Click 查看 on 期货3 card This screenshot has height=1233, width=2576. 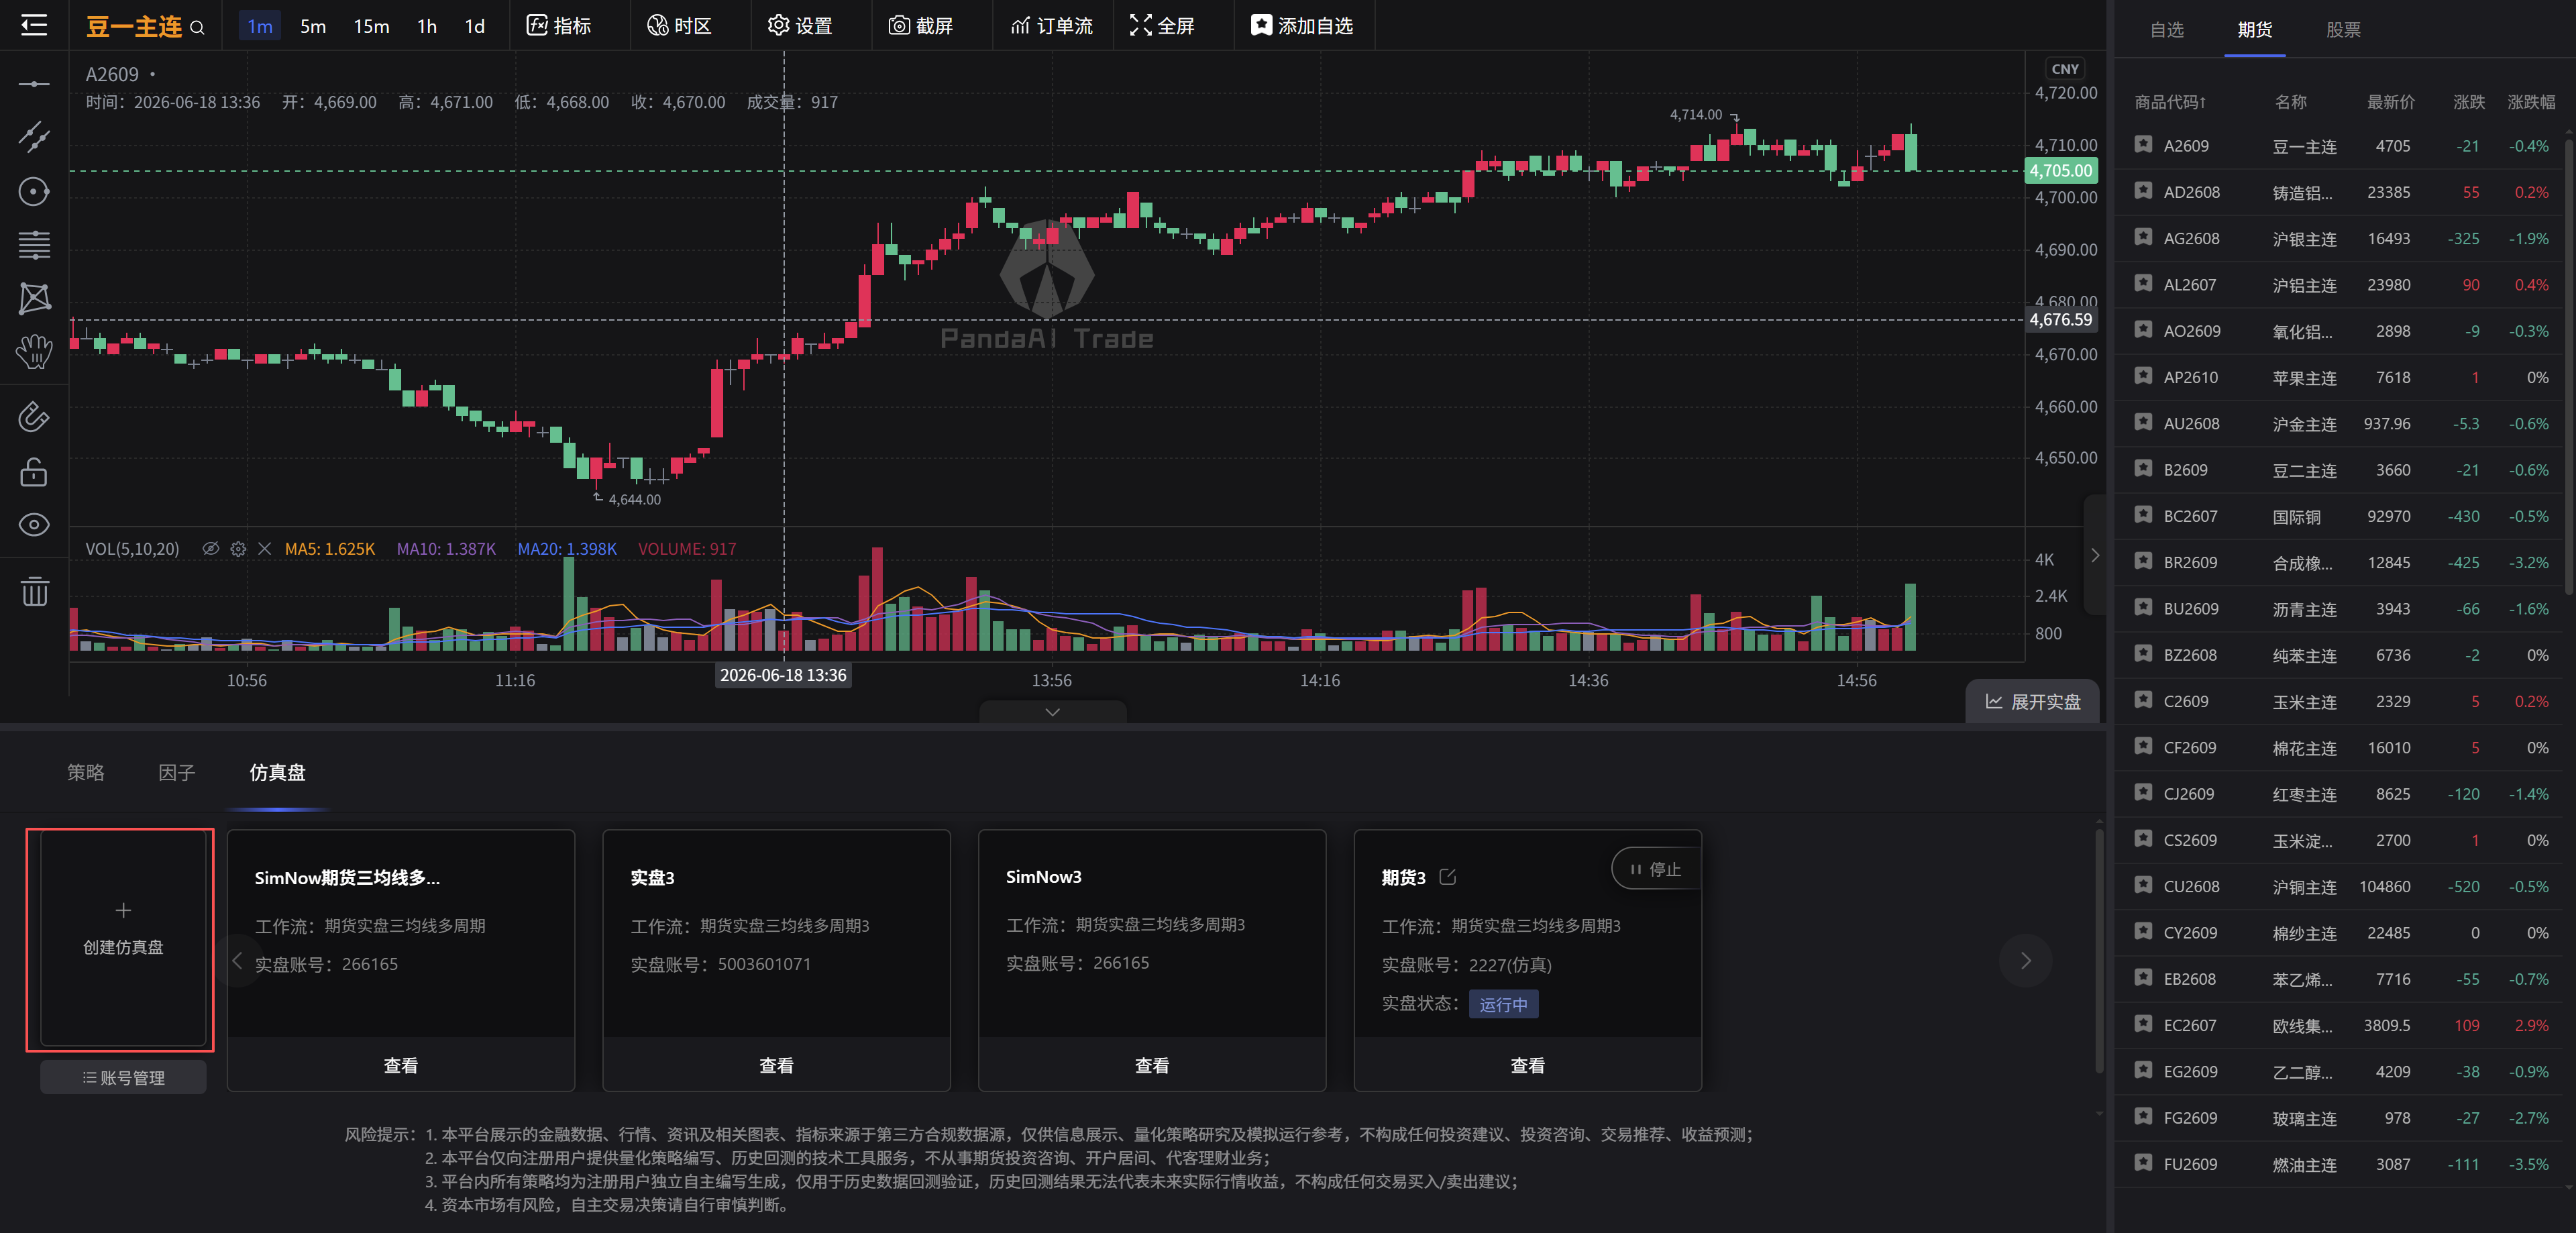pyautogui.click(x=1527, y=1065)
